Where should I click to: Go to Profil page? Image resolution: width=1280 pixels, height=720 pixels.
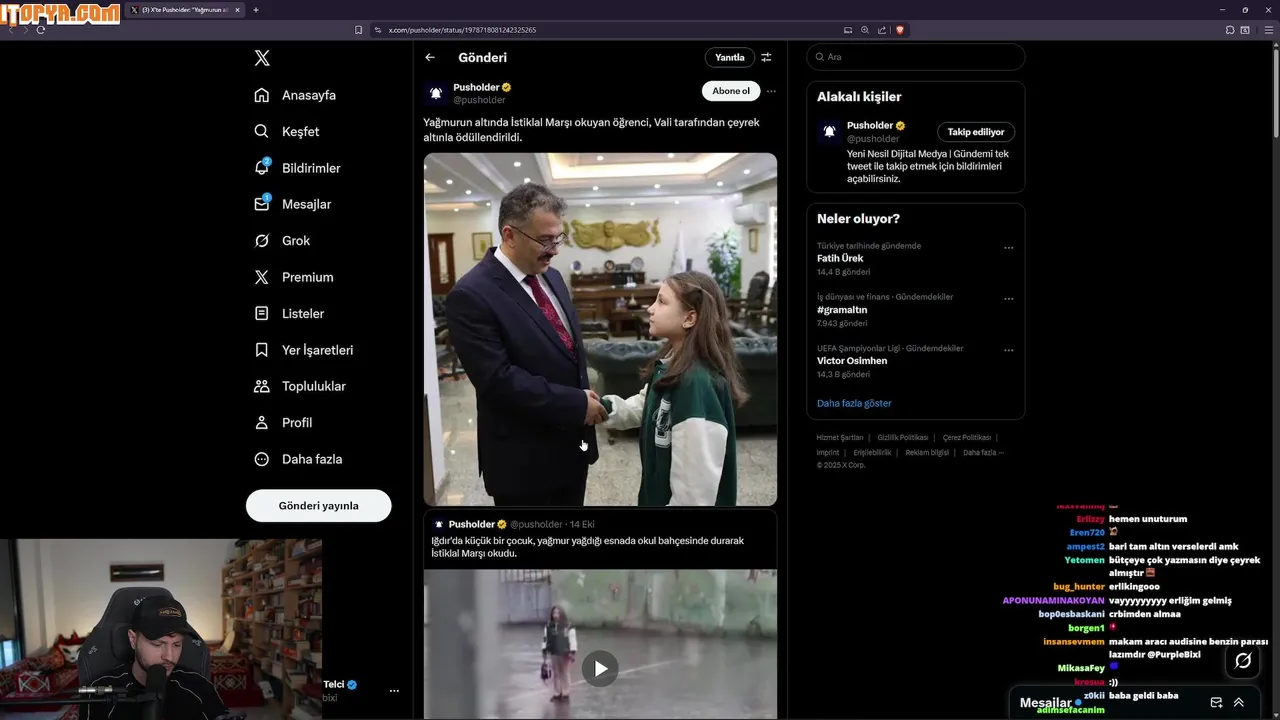click(x=282, y=422)
